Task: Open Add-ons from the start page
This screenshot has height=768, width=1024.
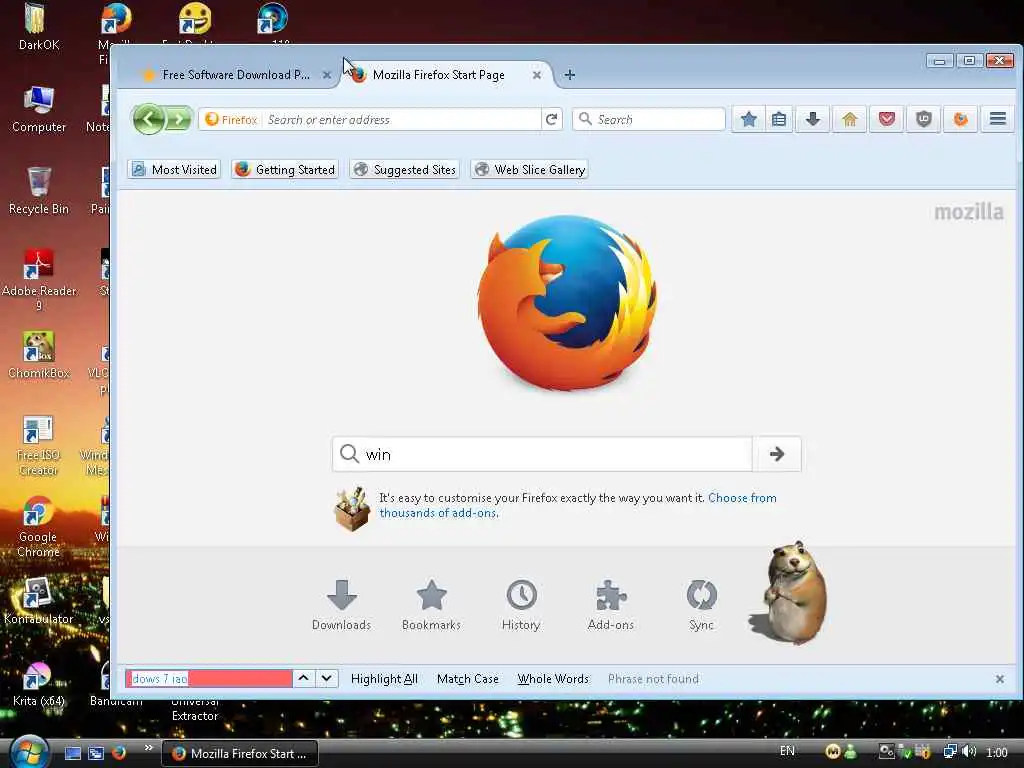Action: 611,605
